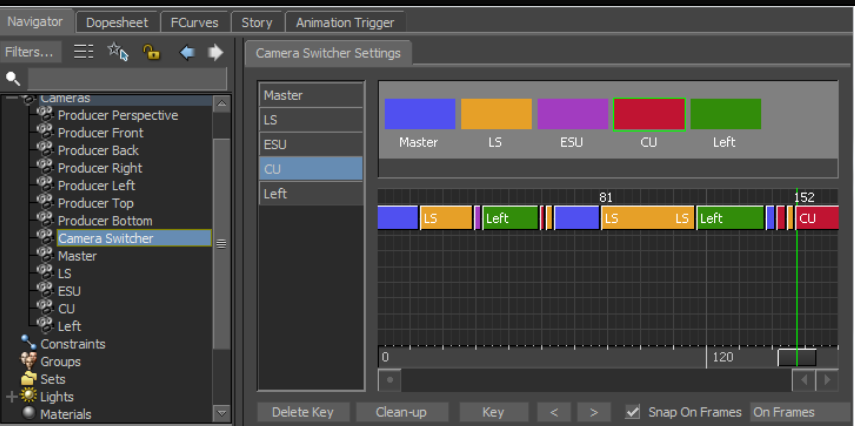Screen dimensions: 855x427
Task: Click the list view icon beside Filters
Action: pos(83,52)
